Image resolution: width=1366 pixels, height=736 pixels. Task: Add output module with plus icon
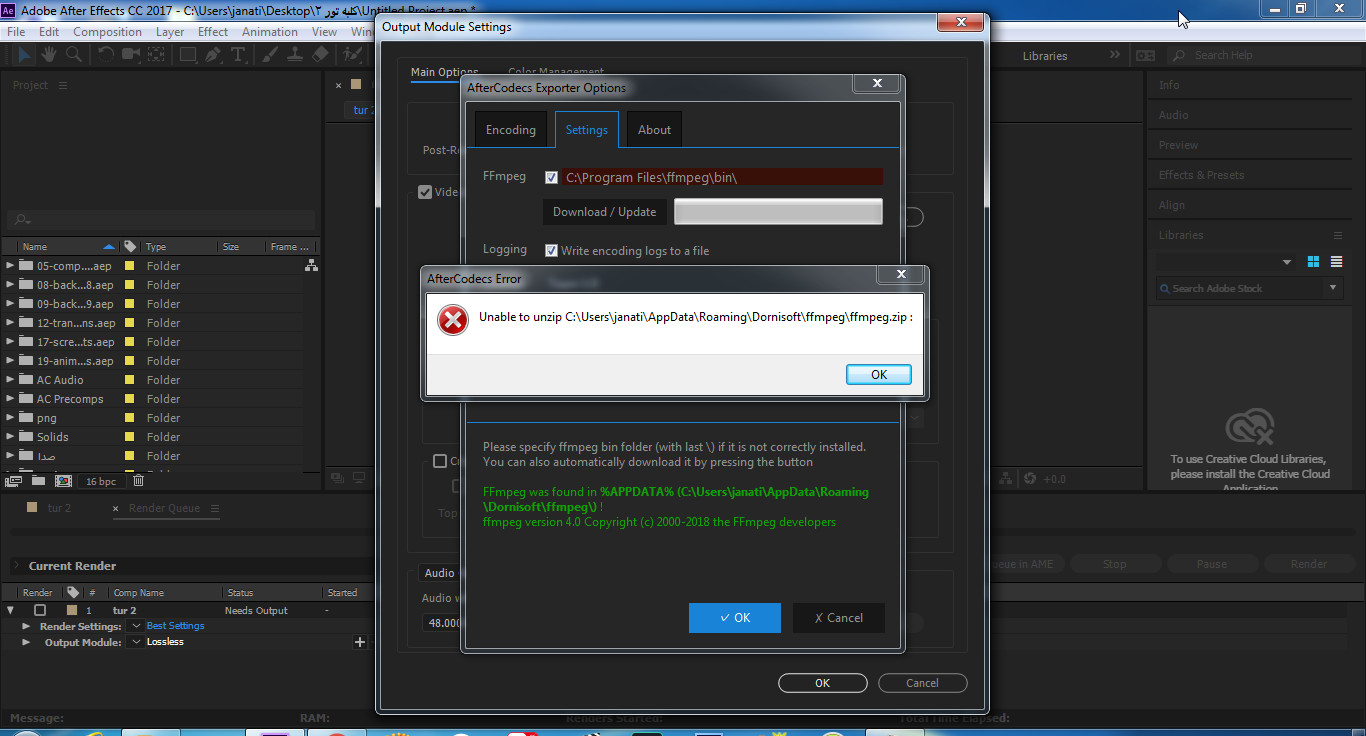coord(360,642)
